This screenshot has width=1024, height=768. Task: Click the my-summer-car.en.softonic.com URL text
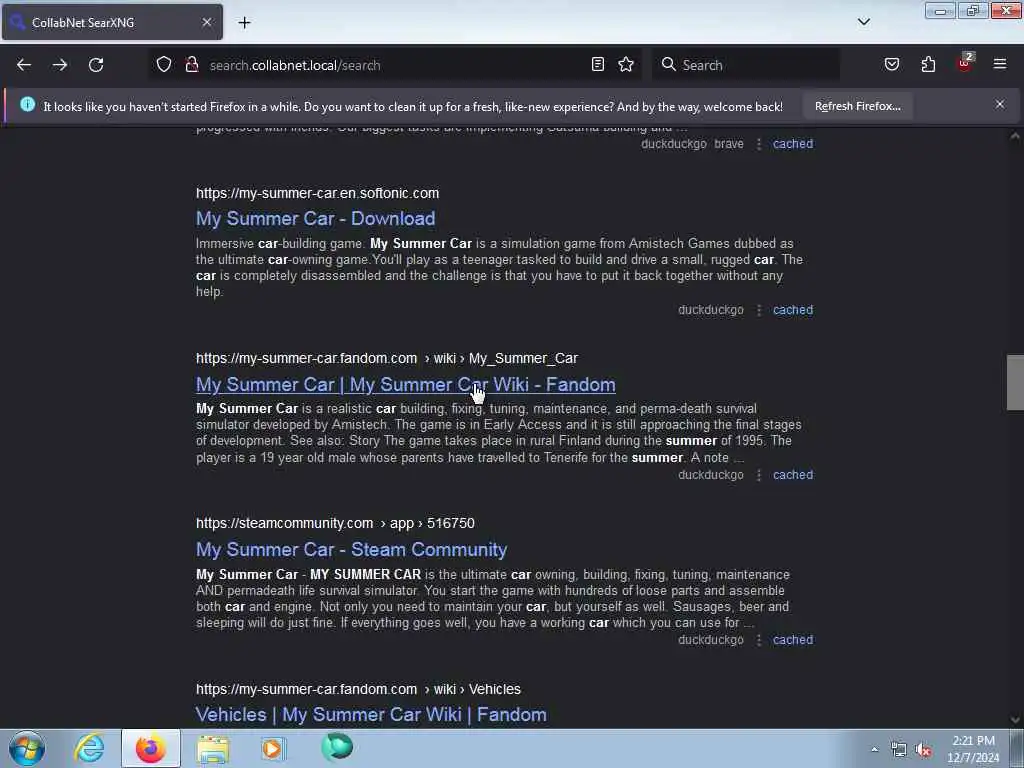pos(317,193)
